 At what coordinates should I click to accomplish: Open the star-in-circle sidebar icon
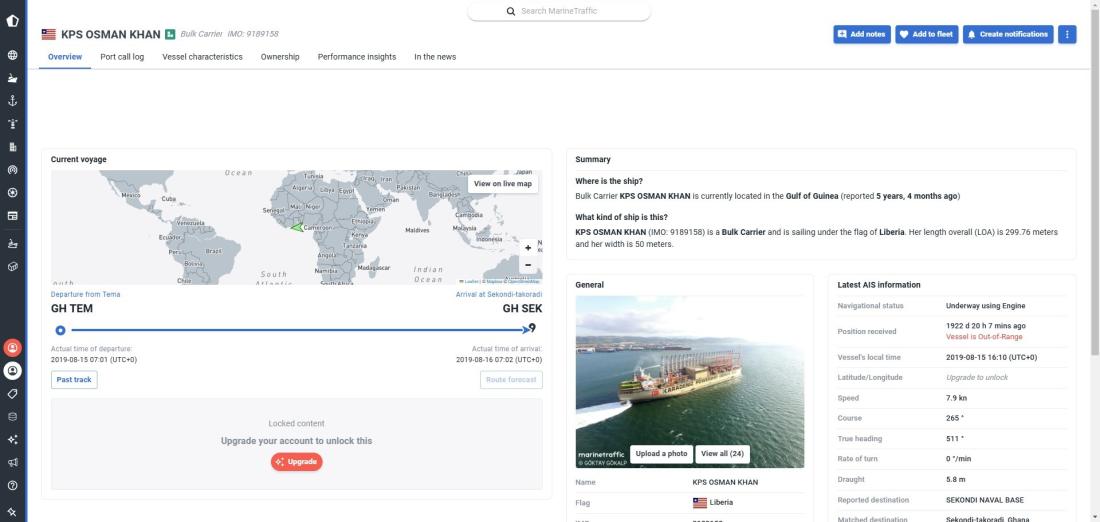[12, 192]
